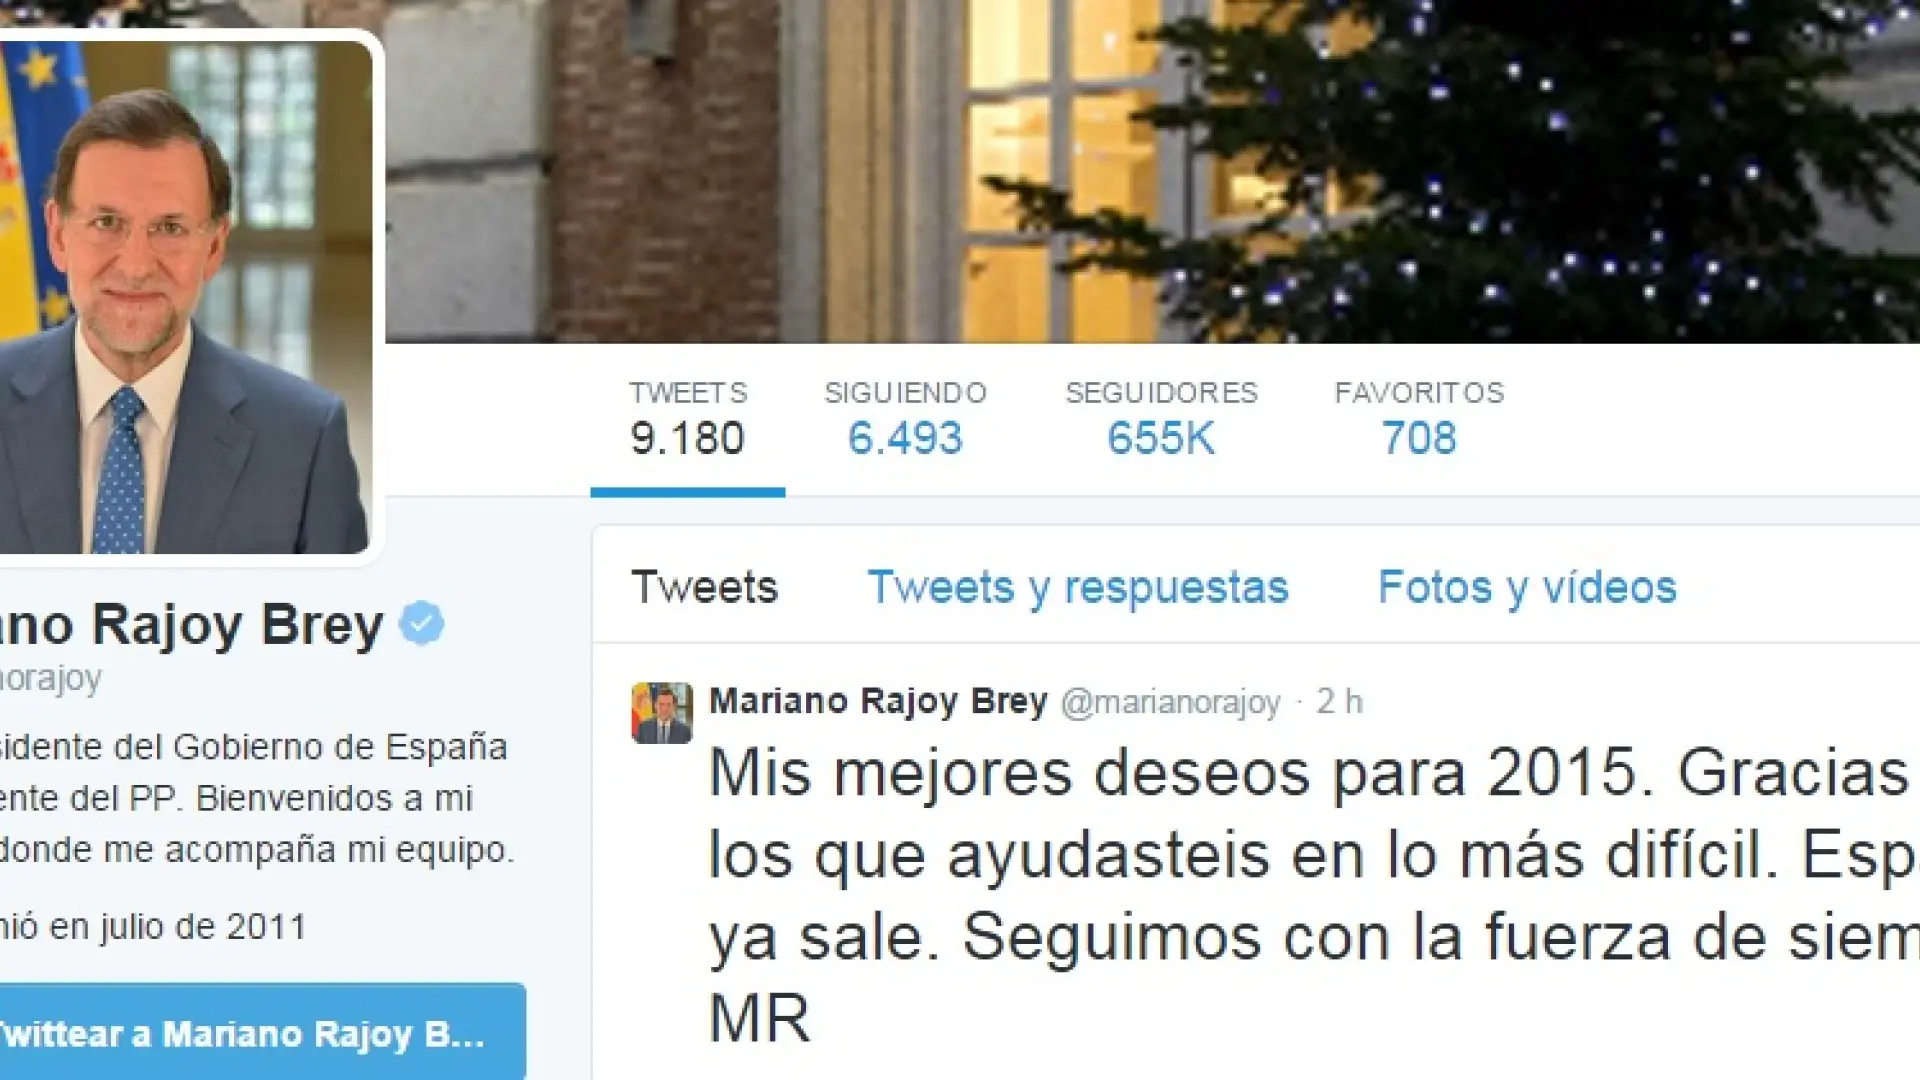View the Seguidores count 655K
The height and width of the screenshot is (1080, 1920).
1161,420
